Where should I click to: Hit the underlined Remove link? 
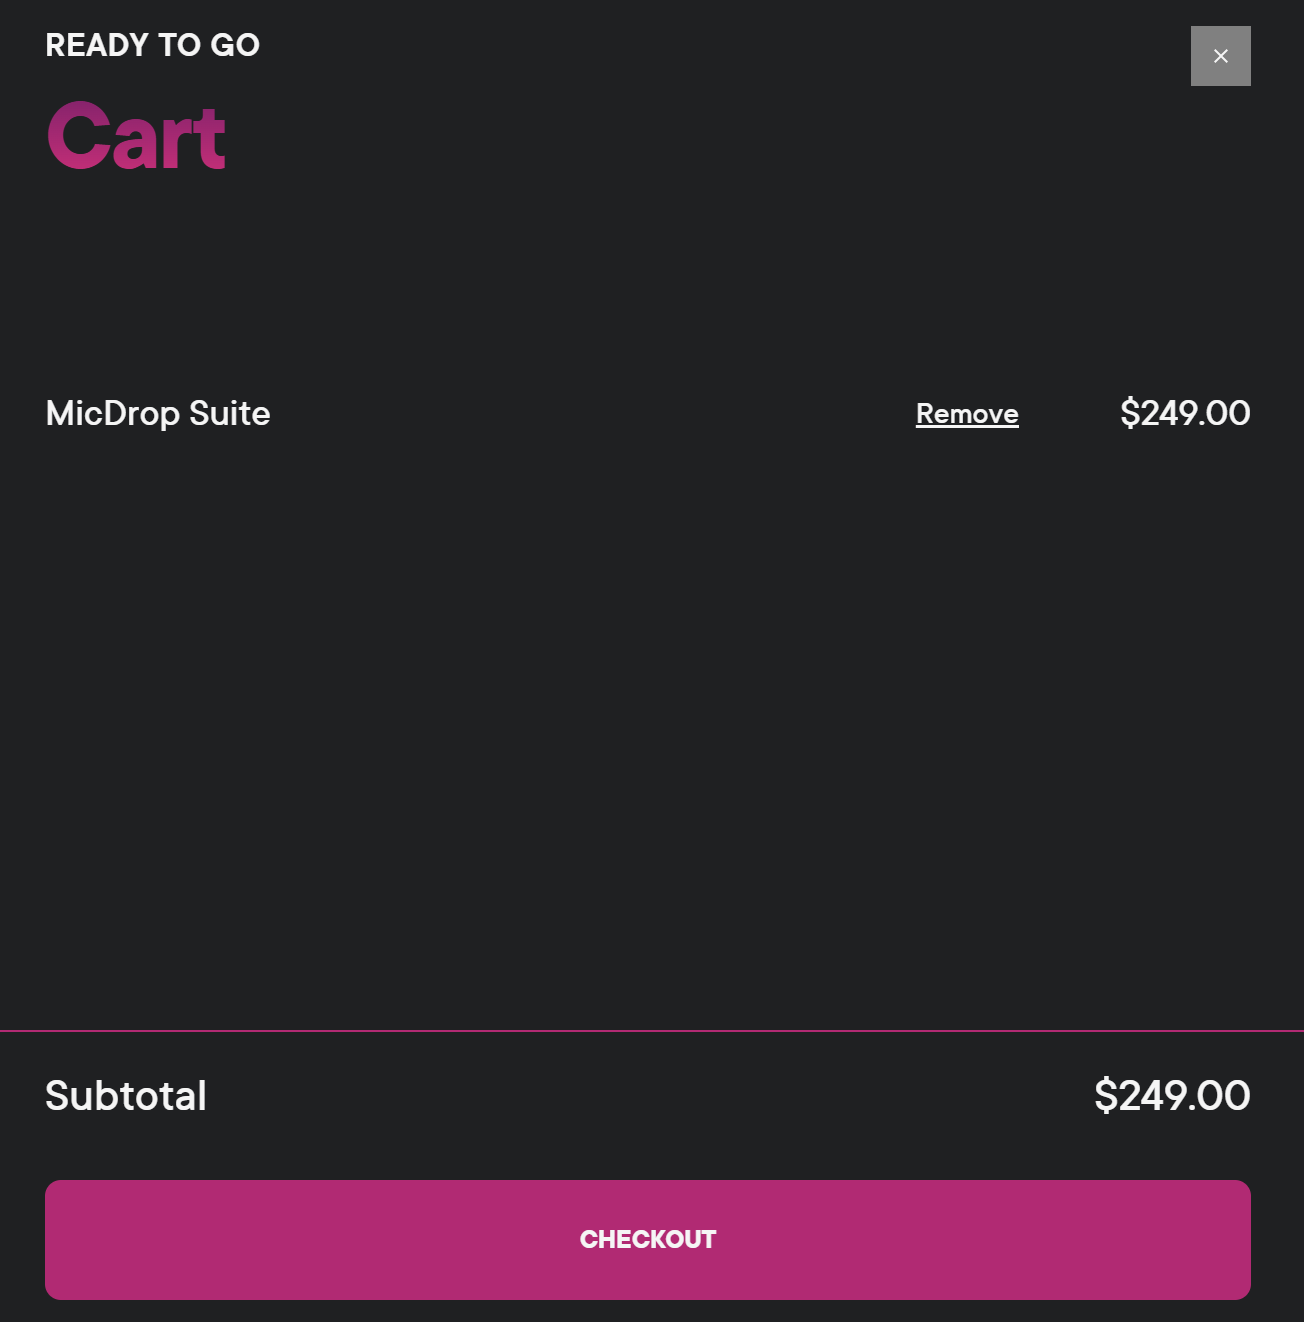pyautogui.click(x=967, y=414)
